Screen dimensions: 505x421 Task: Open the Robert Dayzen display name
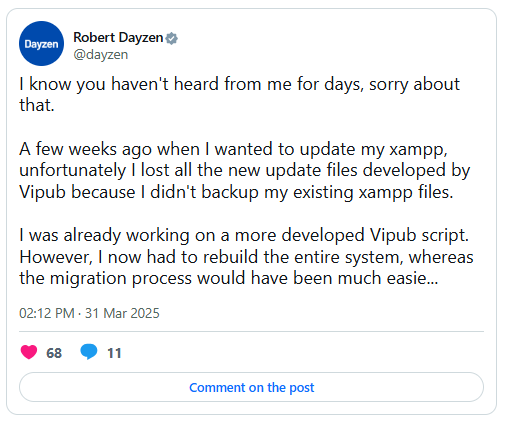118,38
